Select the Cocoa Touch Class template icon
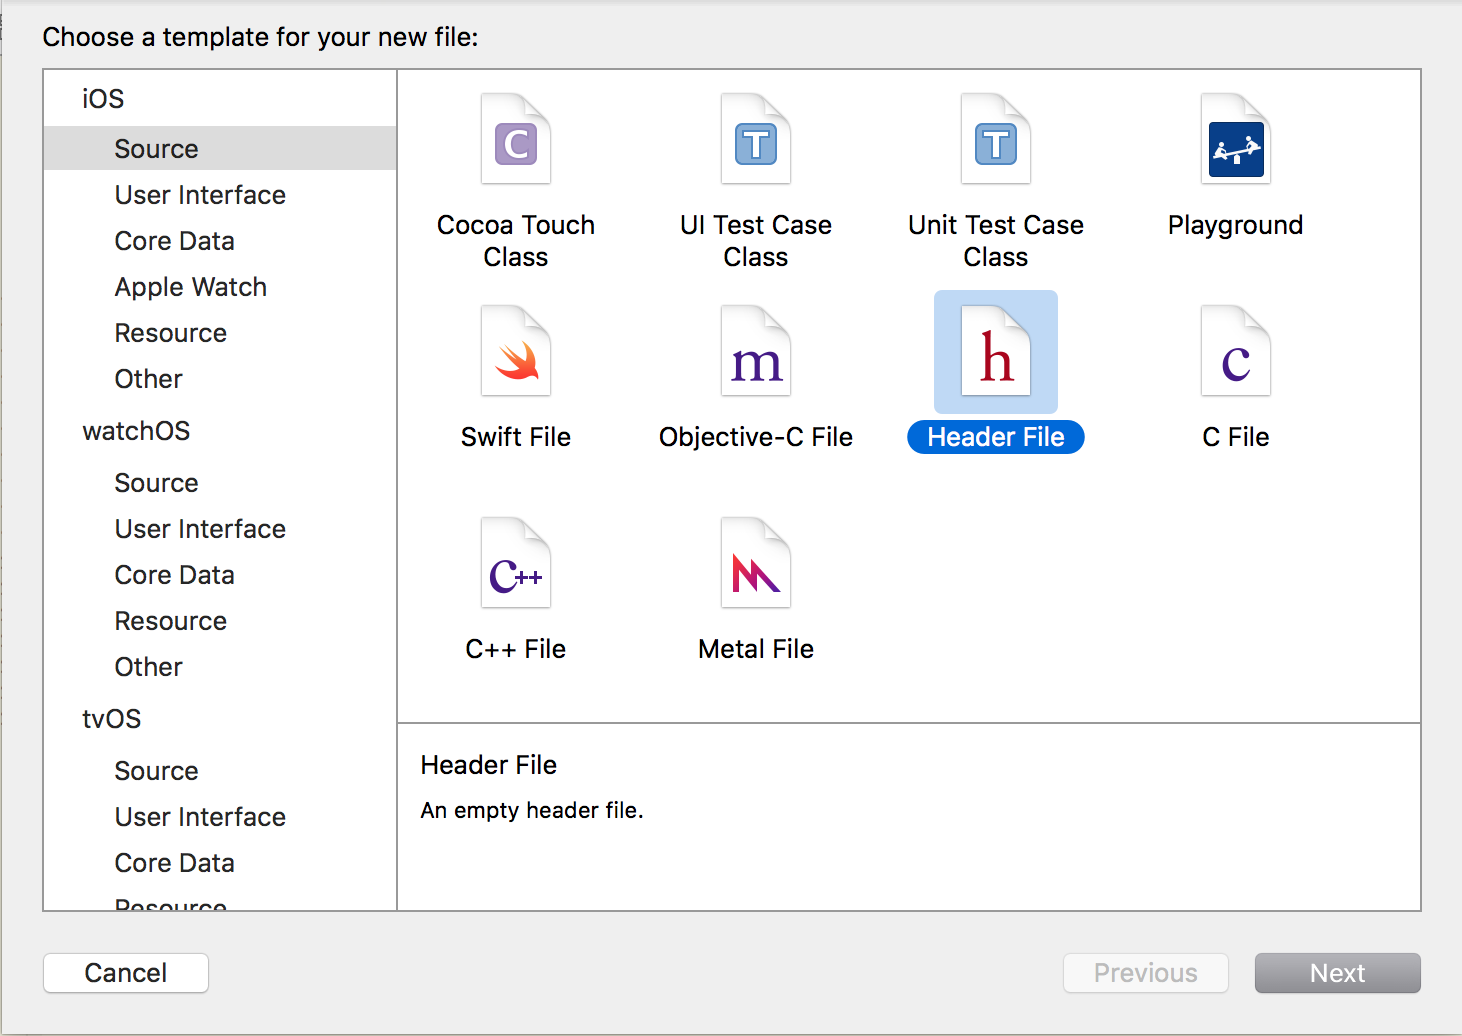1462x1036 pixels. 516,139
